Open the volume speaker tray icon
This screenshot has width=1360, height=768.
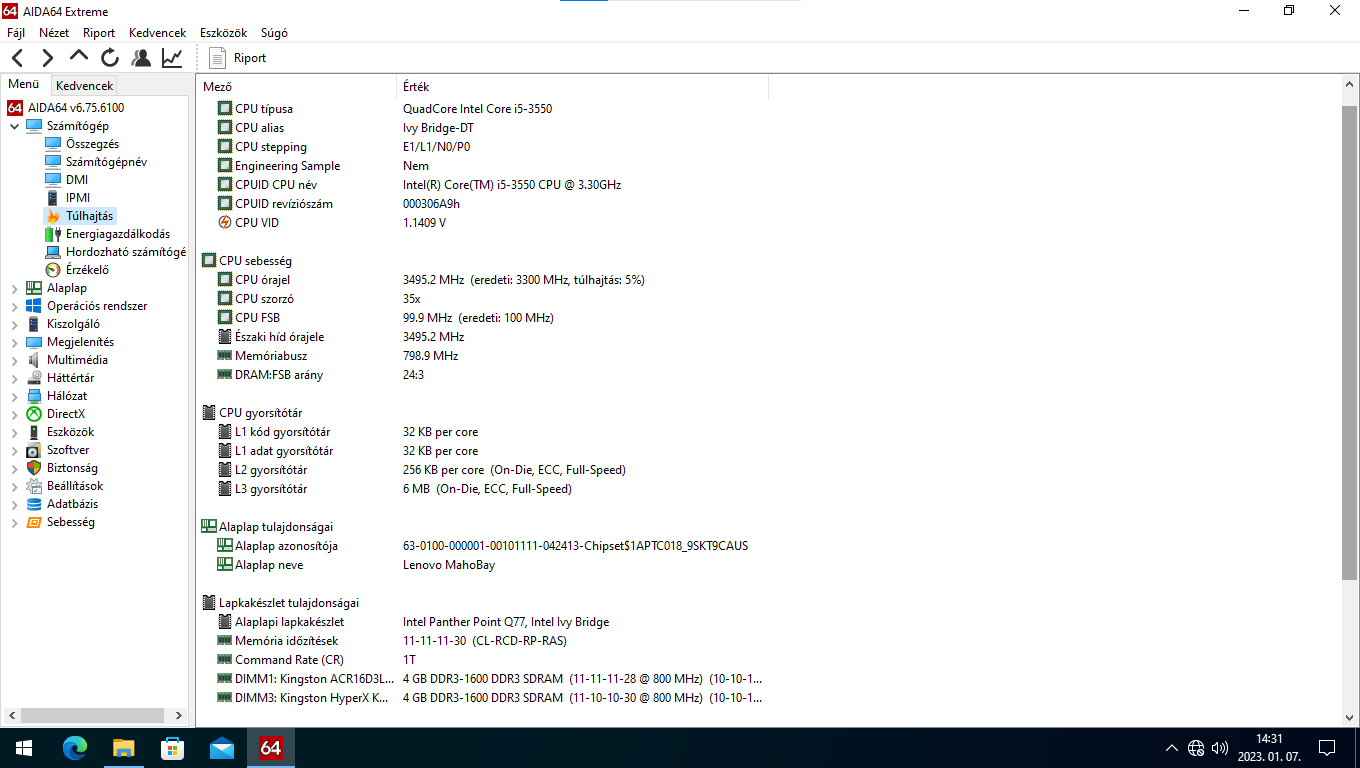(1219, 748)
